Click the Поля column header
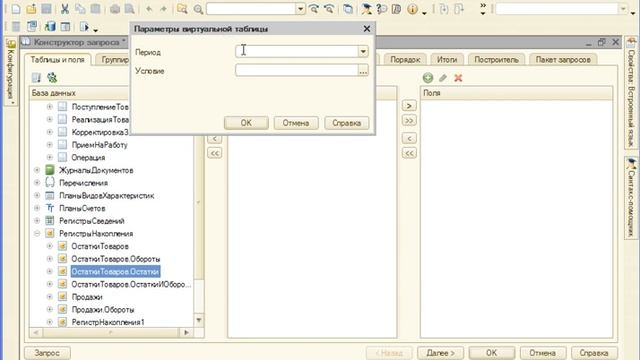Screen dimensions: 640x360 [517, 93]
